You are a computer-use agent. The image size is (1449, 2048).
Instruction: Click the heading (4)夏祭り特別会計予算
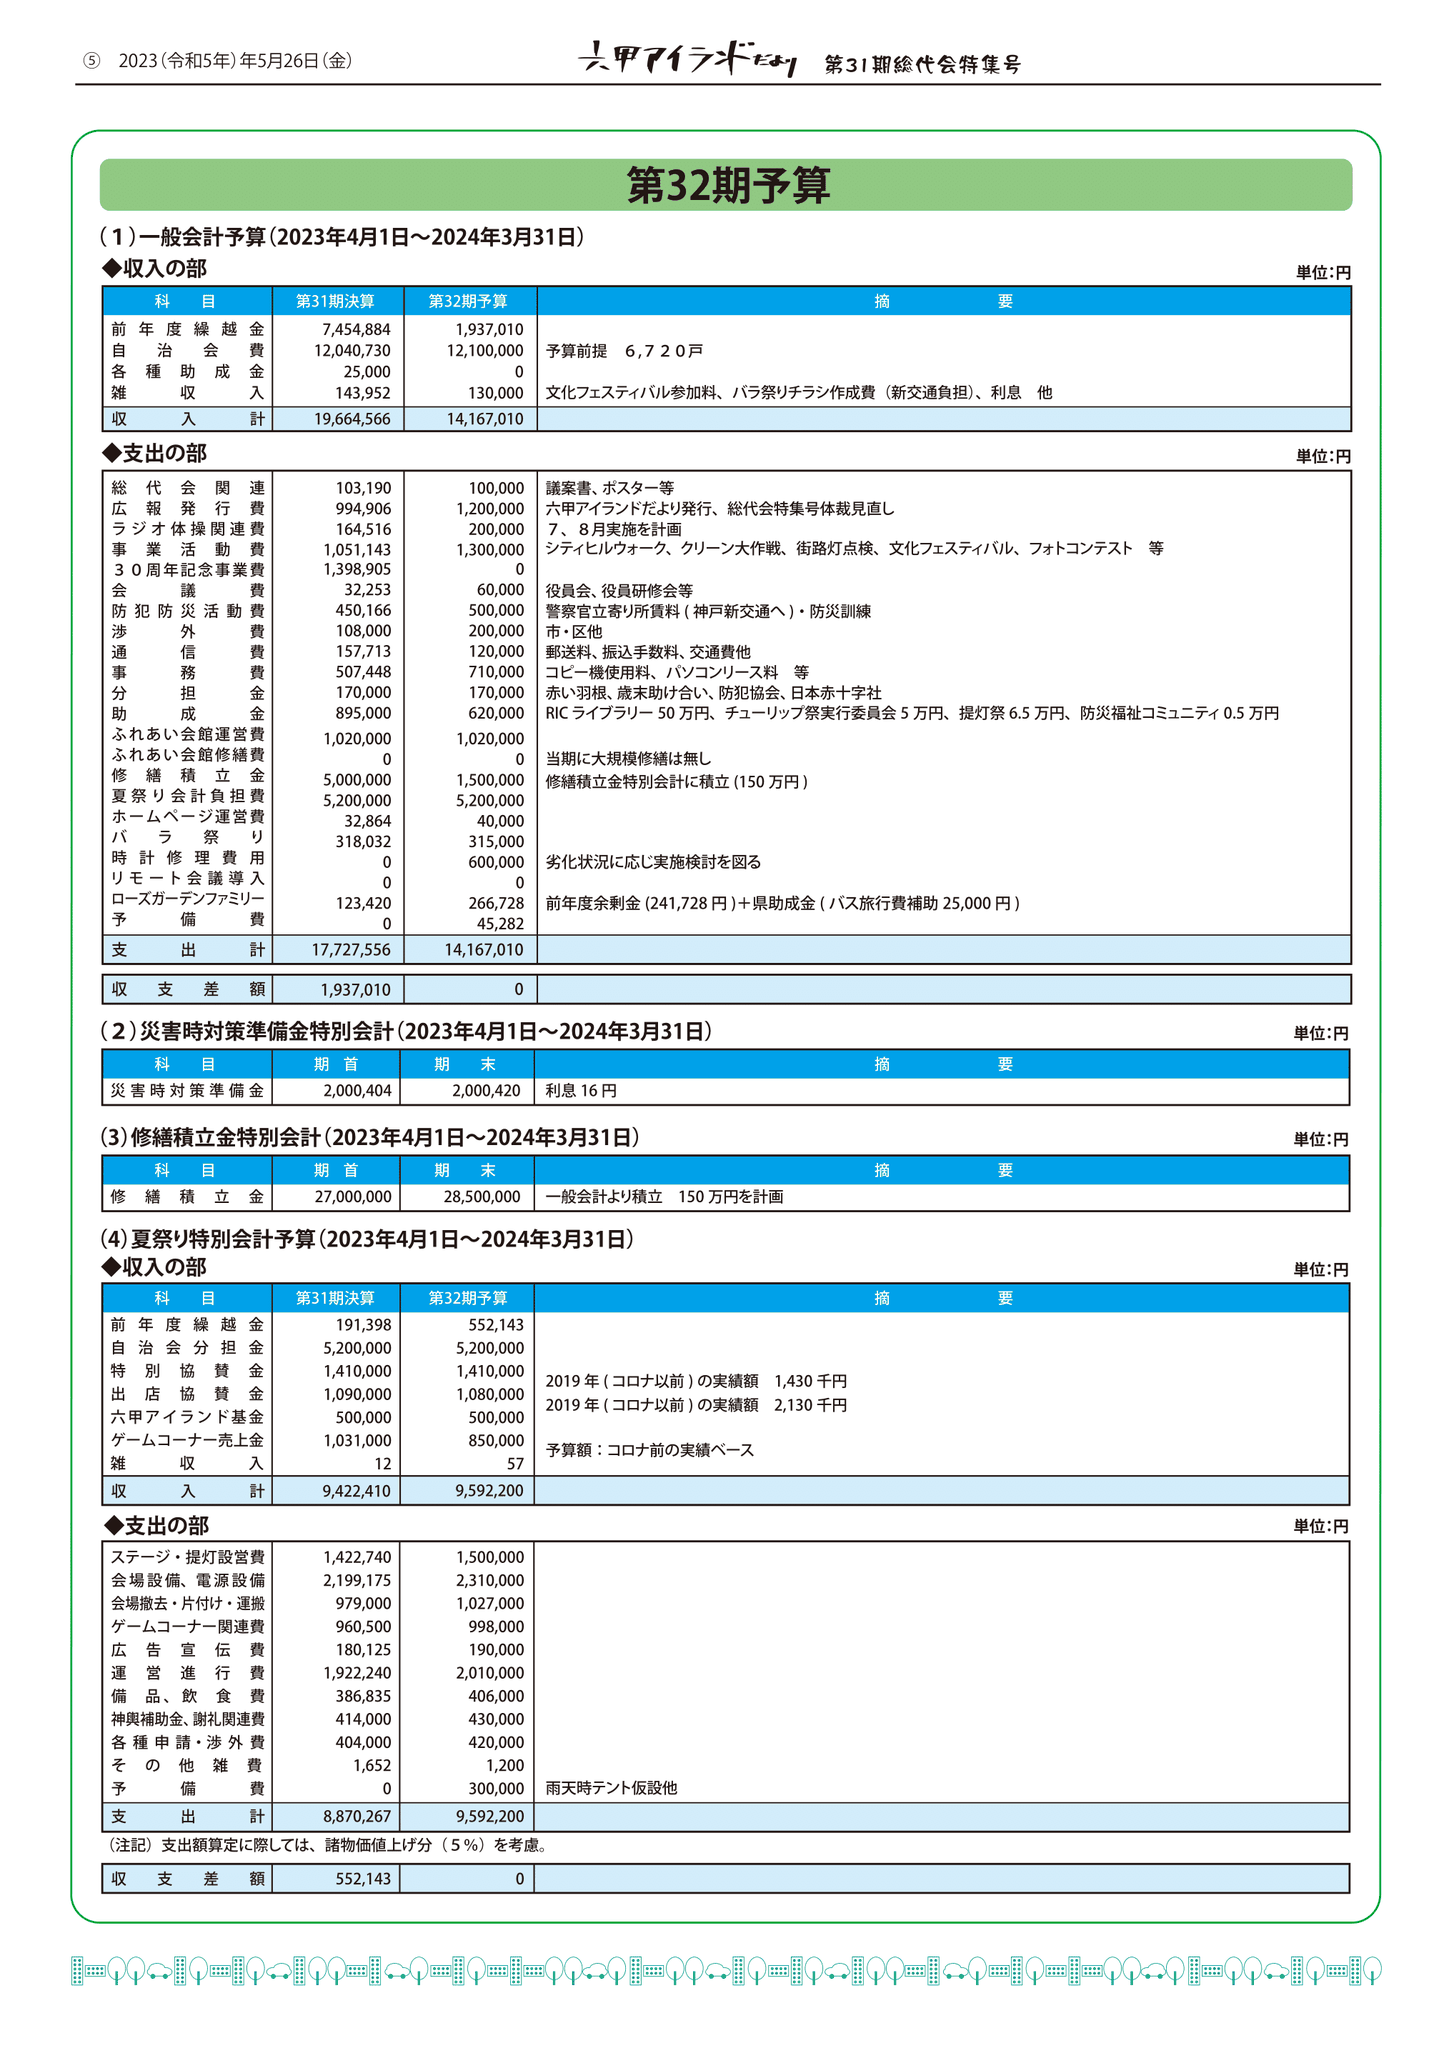(367, 1239)
